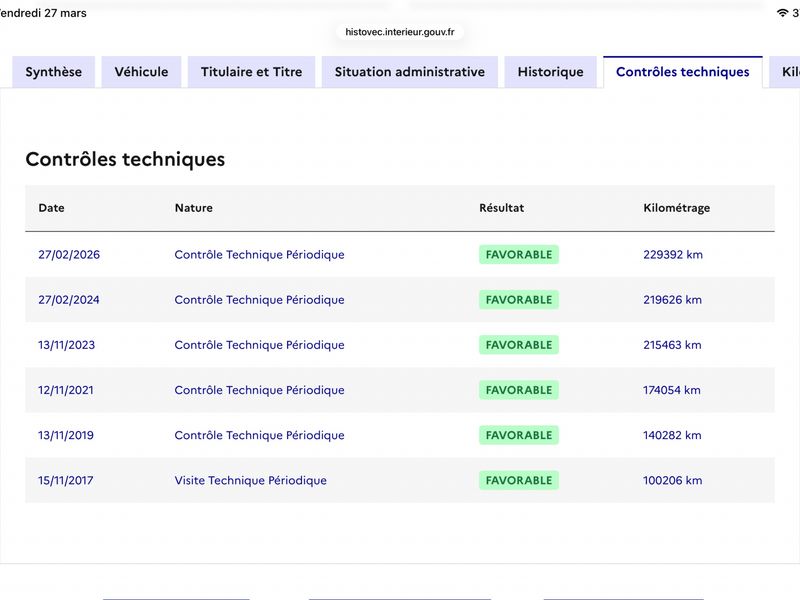Select the 27/02/2026 inspection date
Screen dimensions: 800x600
click(x=69, y=255)
